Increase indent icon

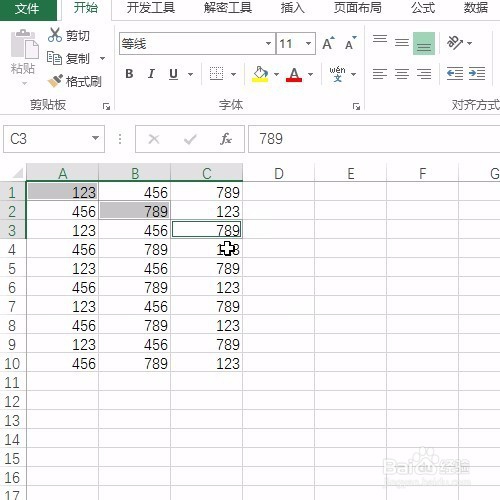477,74
